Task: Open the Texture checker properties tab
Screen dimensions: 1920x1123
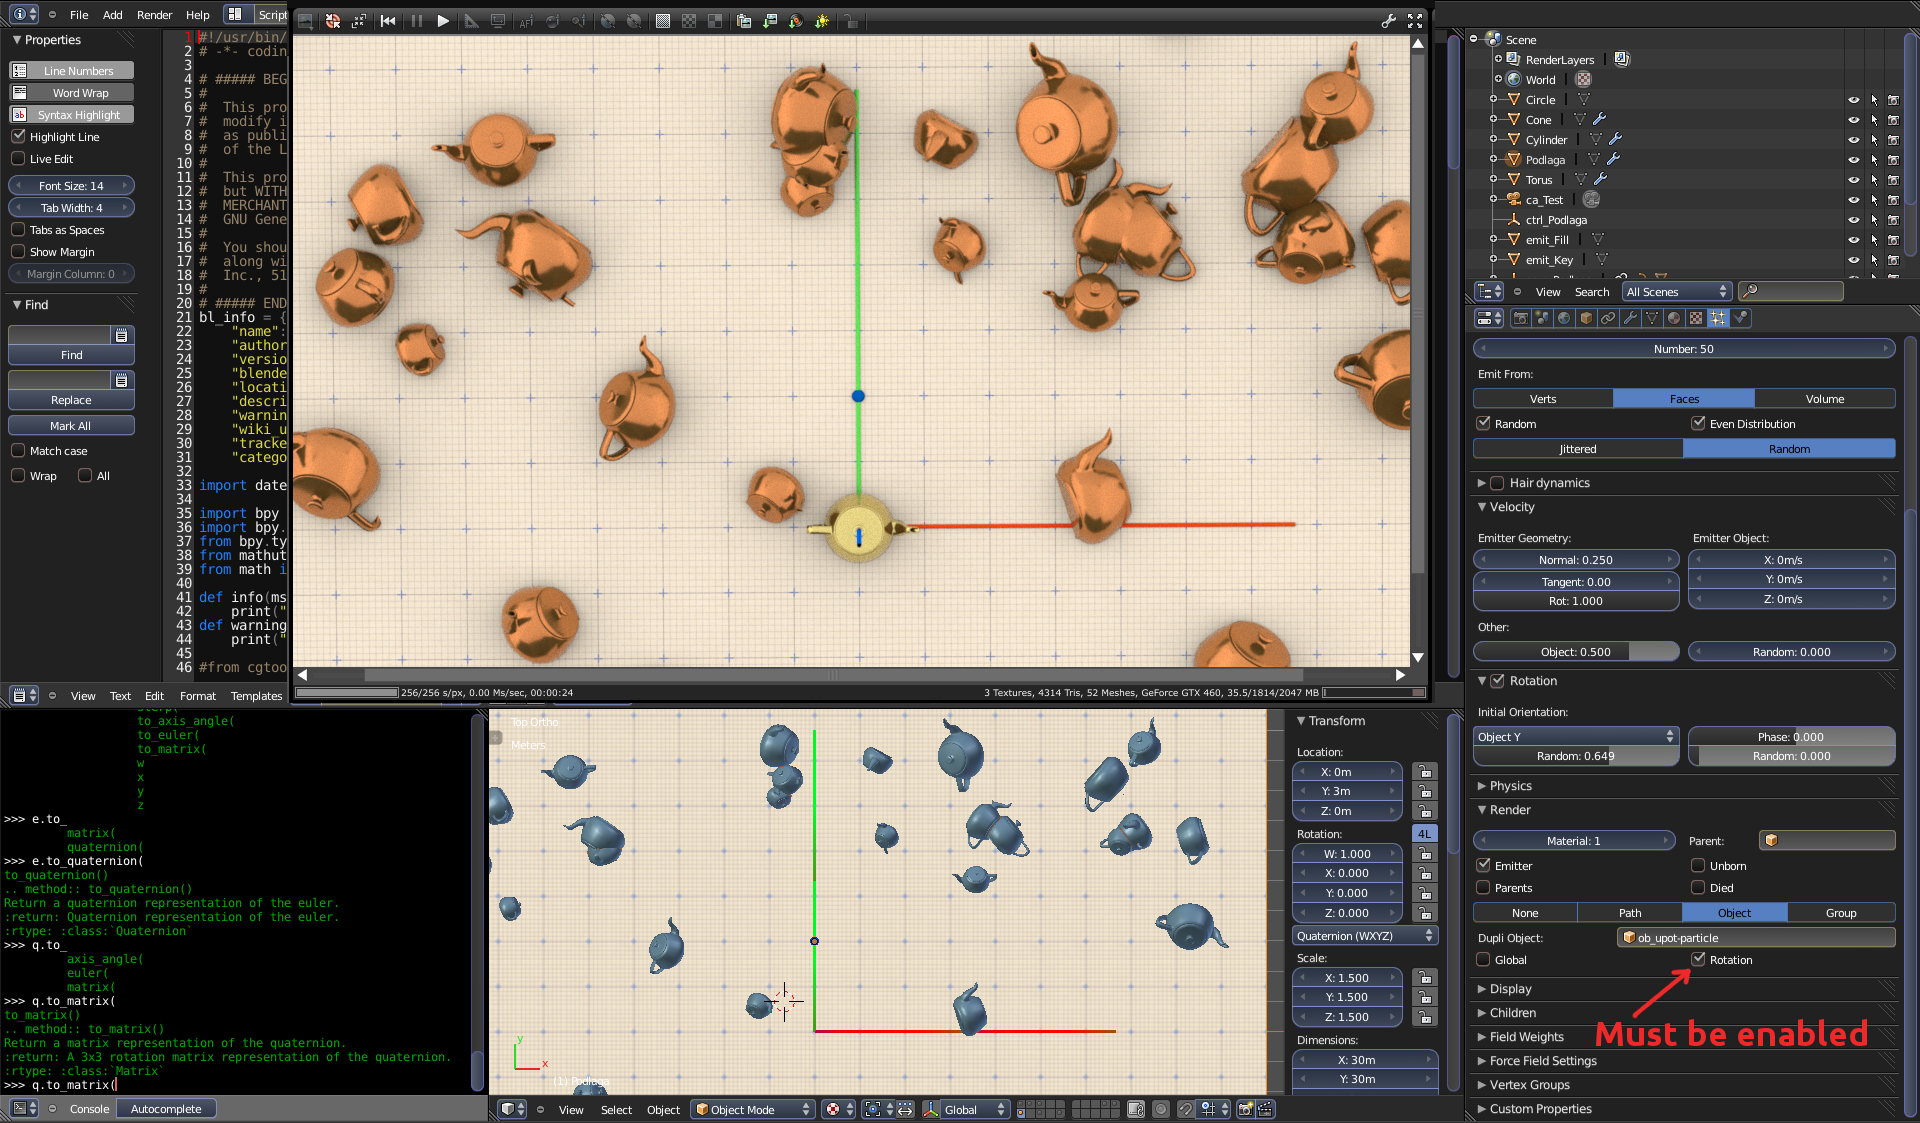Action: pyautogui.click(x=1696, y=318)
